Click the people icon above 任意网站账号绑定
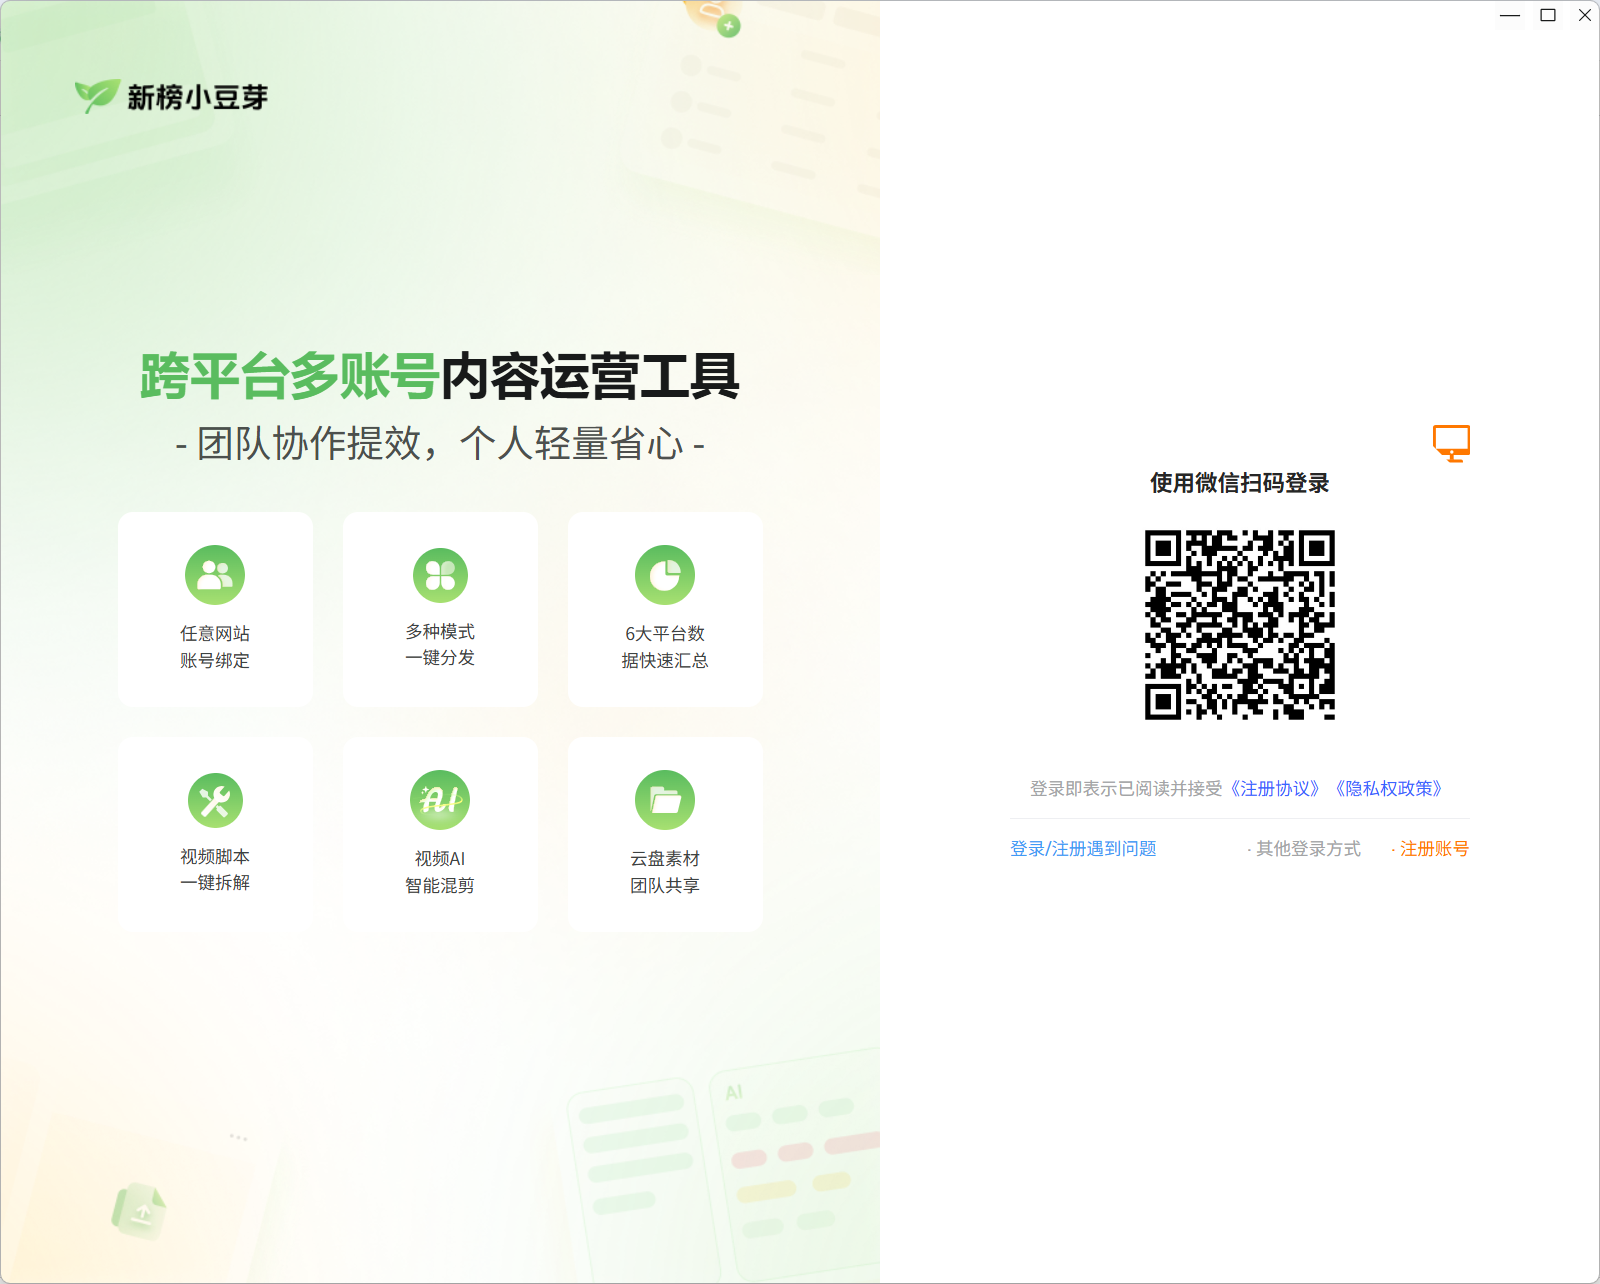1600x1284 pixels. 215,573
